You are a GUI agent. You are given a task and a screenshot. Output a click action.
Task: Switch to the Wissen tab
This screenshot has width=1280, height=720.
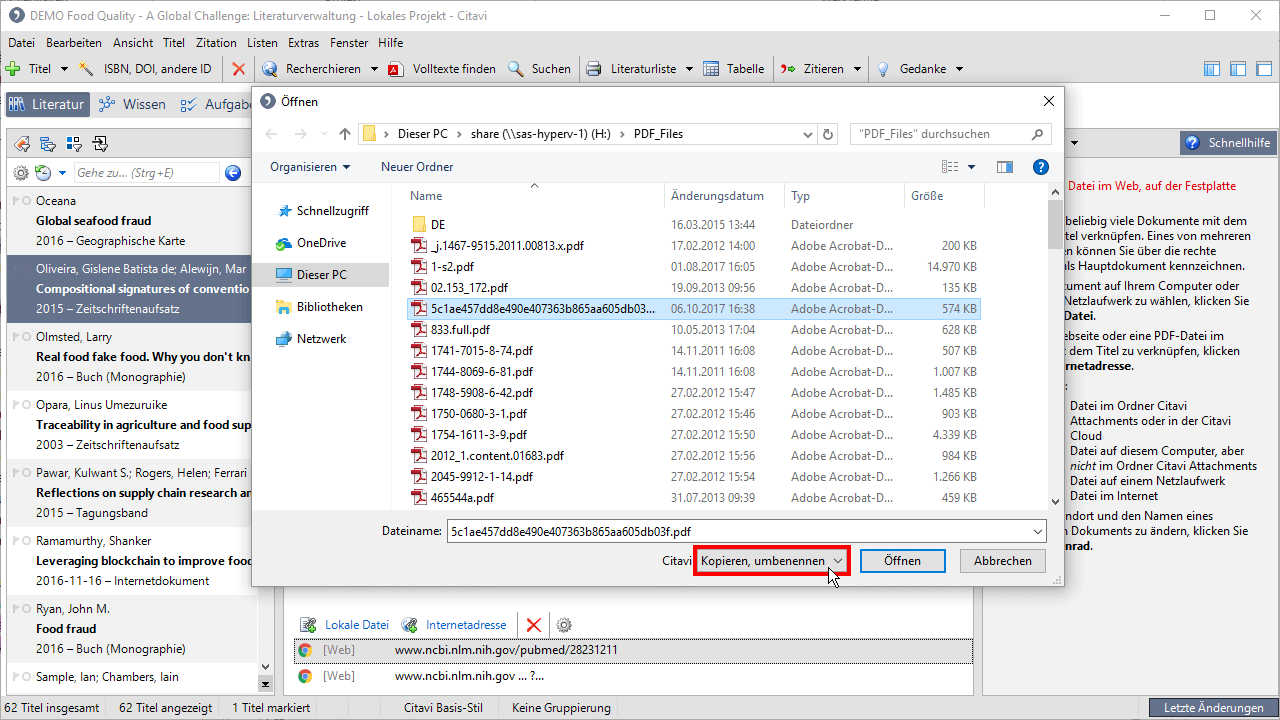[x=132, y=105]
